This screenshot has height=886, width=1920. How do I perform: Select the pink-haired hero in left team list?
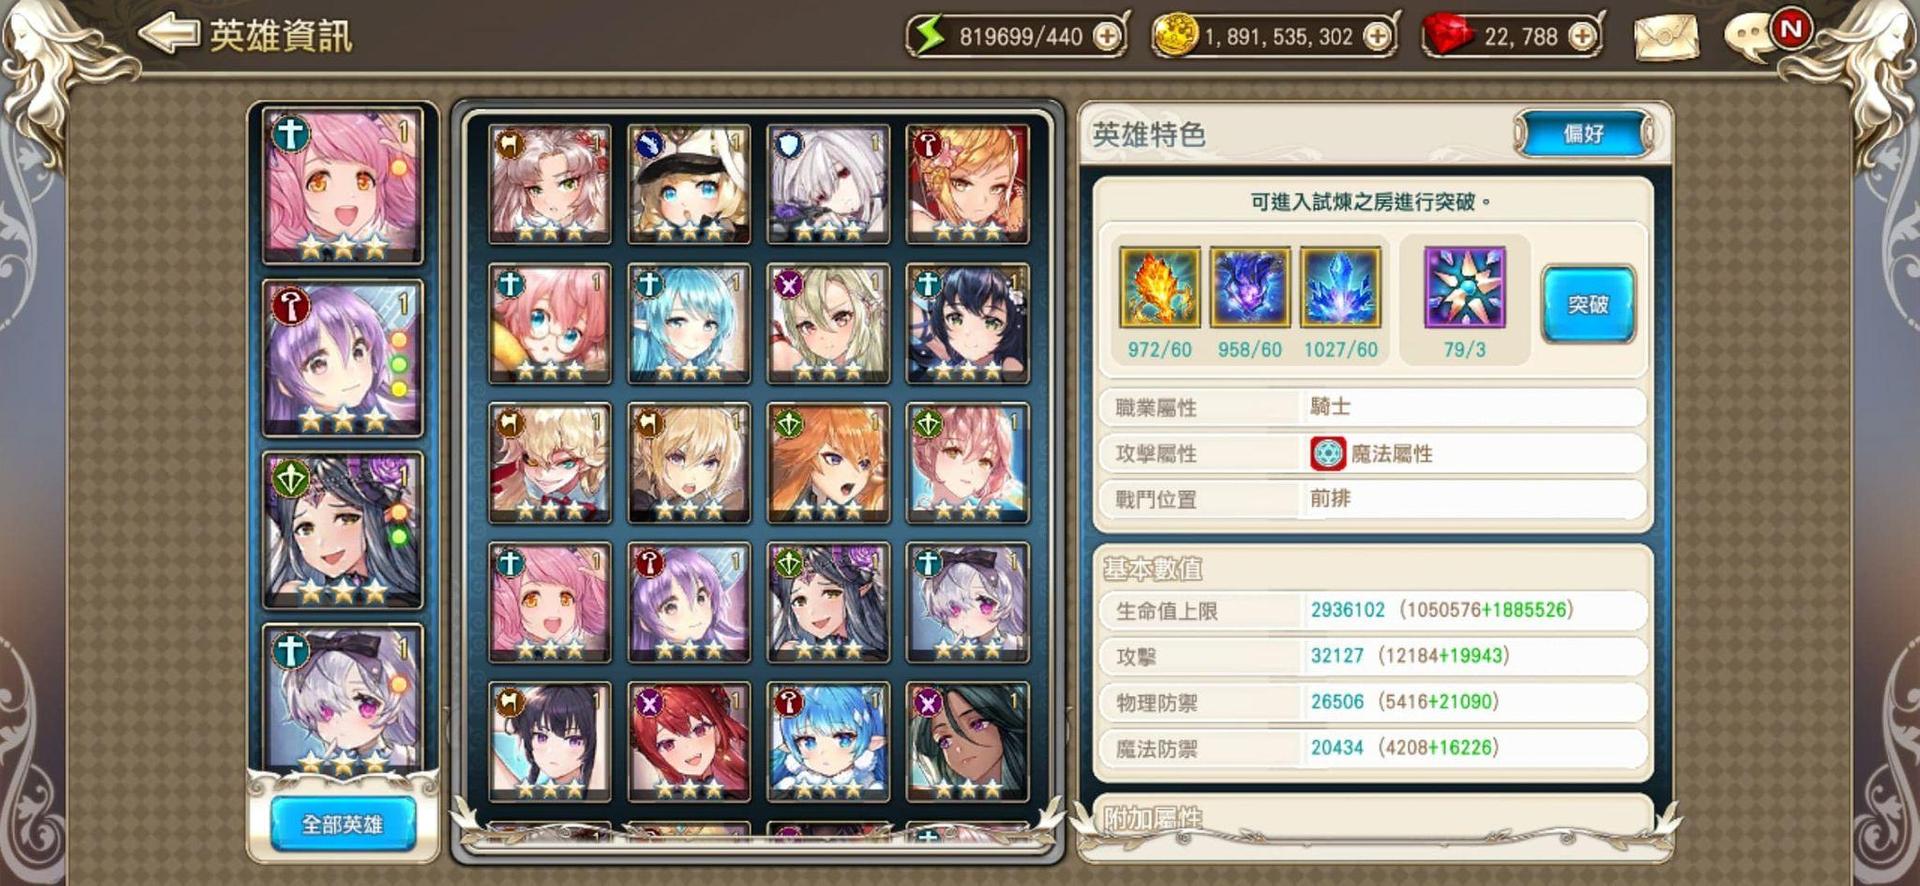pyautogui.click(x=343, y=186)
